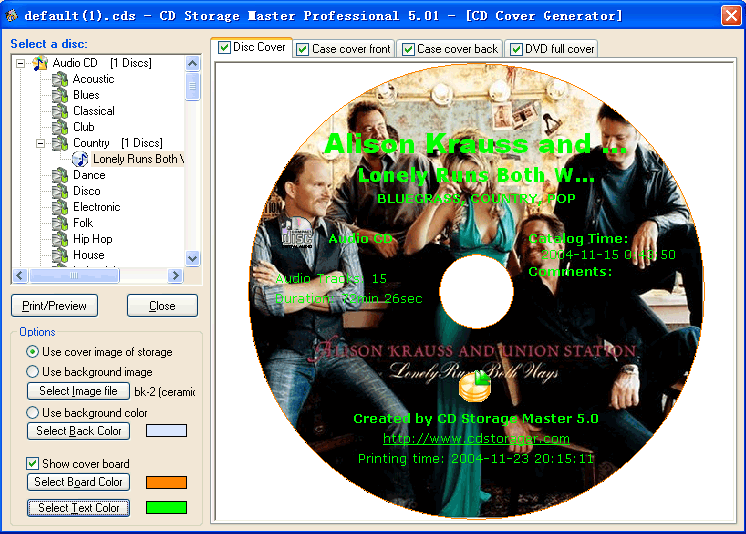Click the music note disc icon for Lonely Runs Both Ways
Viewport: 746px width, 534px height.
[80, 159]
